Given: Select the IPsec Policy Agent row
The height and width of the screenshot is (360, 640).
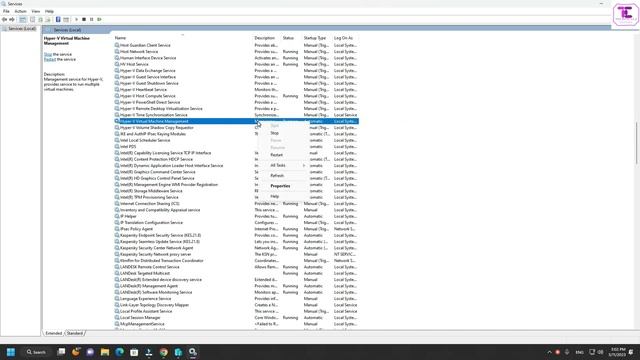Looking at the screenshot, I should 236,229.
